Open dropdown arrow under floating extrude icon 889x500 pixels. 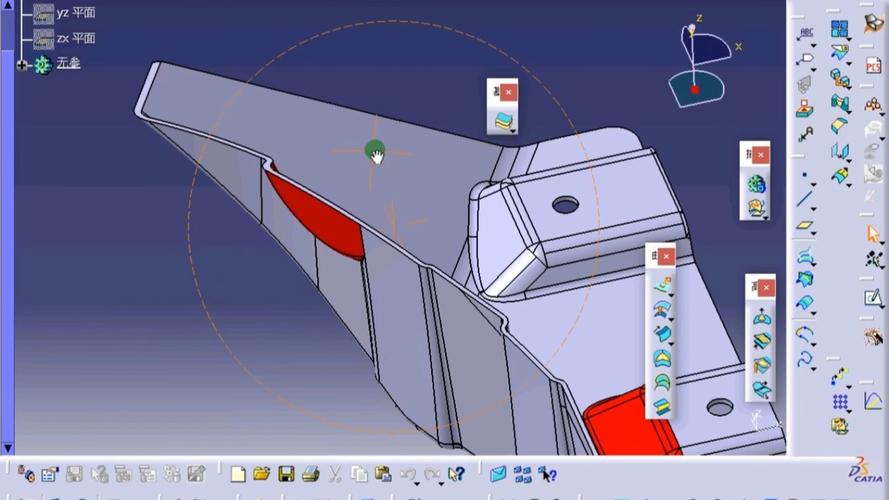[513, 131]
